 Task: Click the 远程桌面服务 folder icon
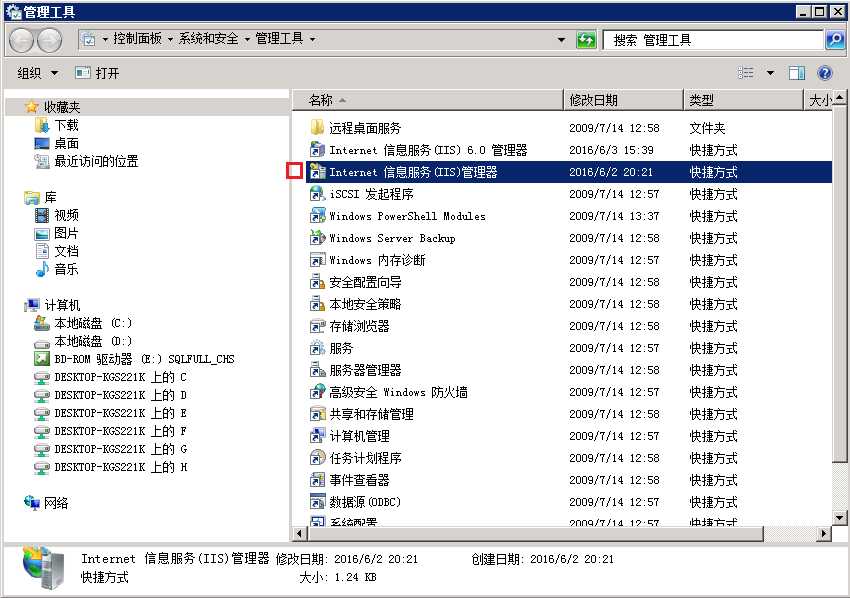click(x=317, y=128)
